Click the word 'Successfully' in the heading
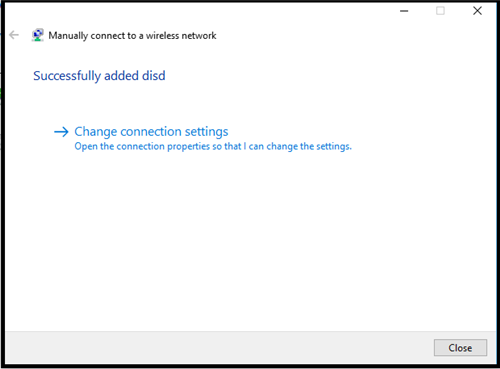Screen dimensions: 500x369 coord(67,76)
